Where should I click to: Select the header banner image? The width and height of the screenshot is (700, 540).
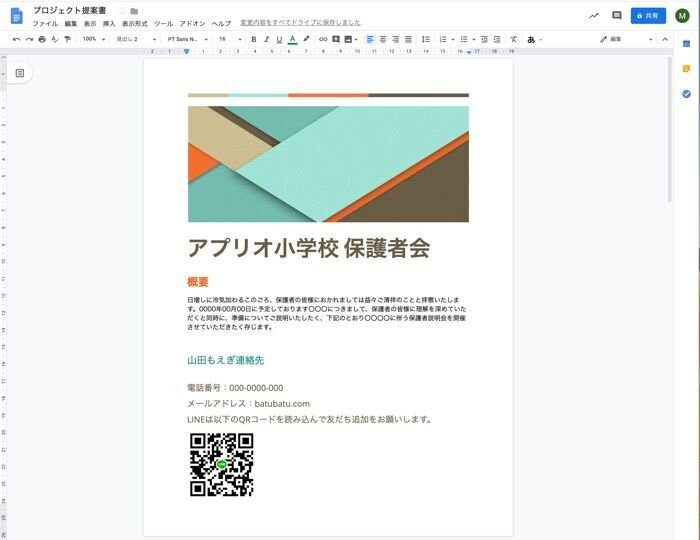(x=328, y=164)
